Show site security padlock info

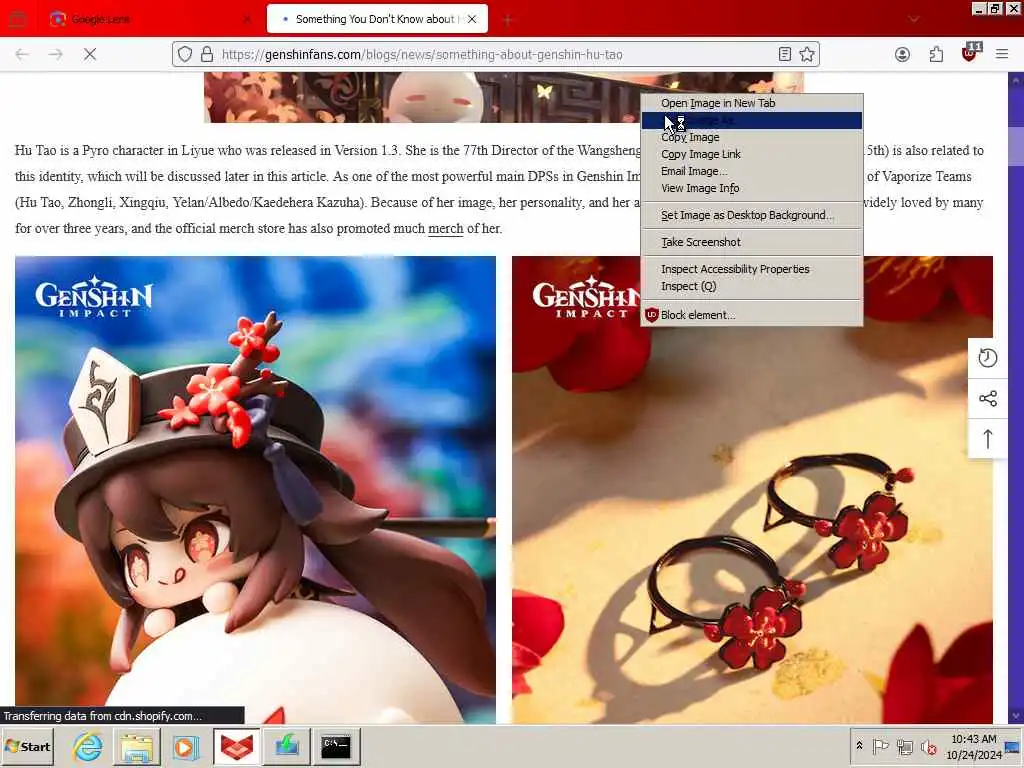207,55
